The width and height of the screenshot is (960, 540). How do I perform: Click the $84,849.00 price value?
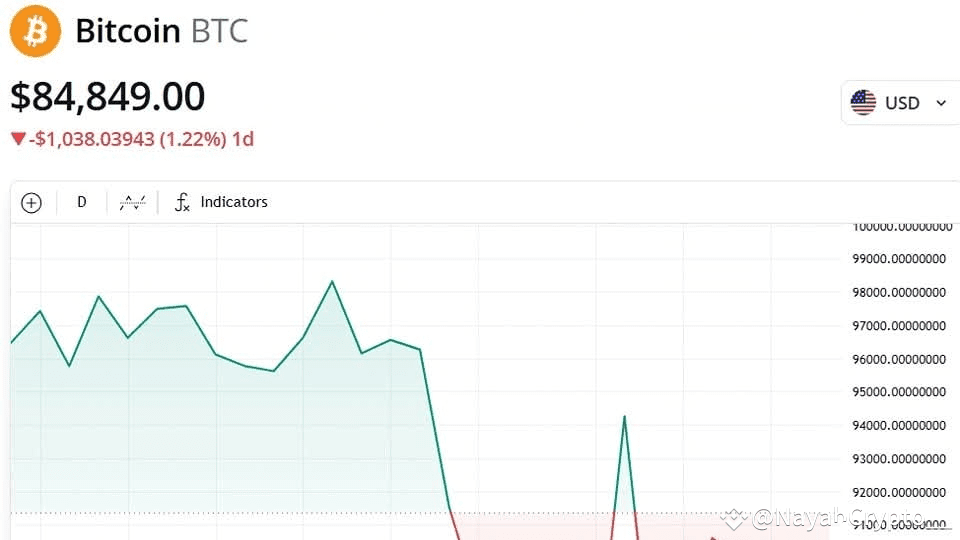tap(108, 97)
